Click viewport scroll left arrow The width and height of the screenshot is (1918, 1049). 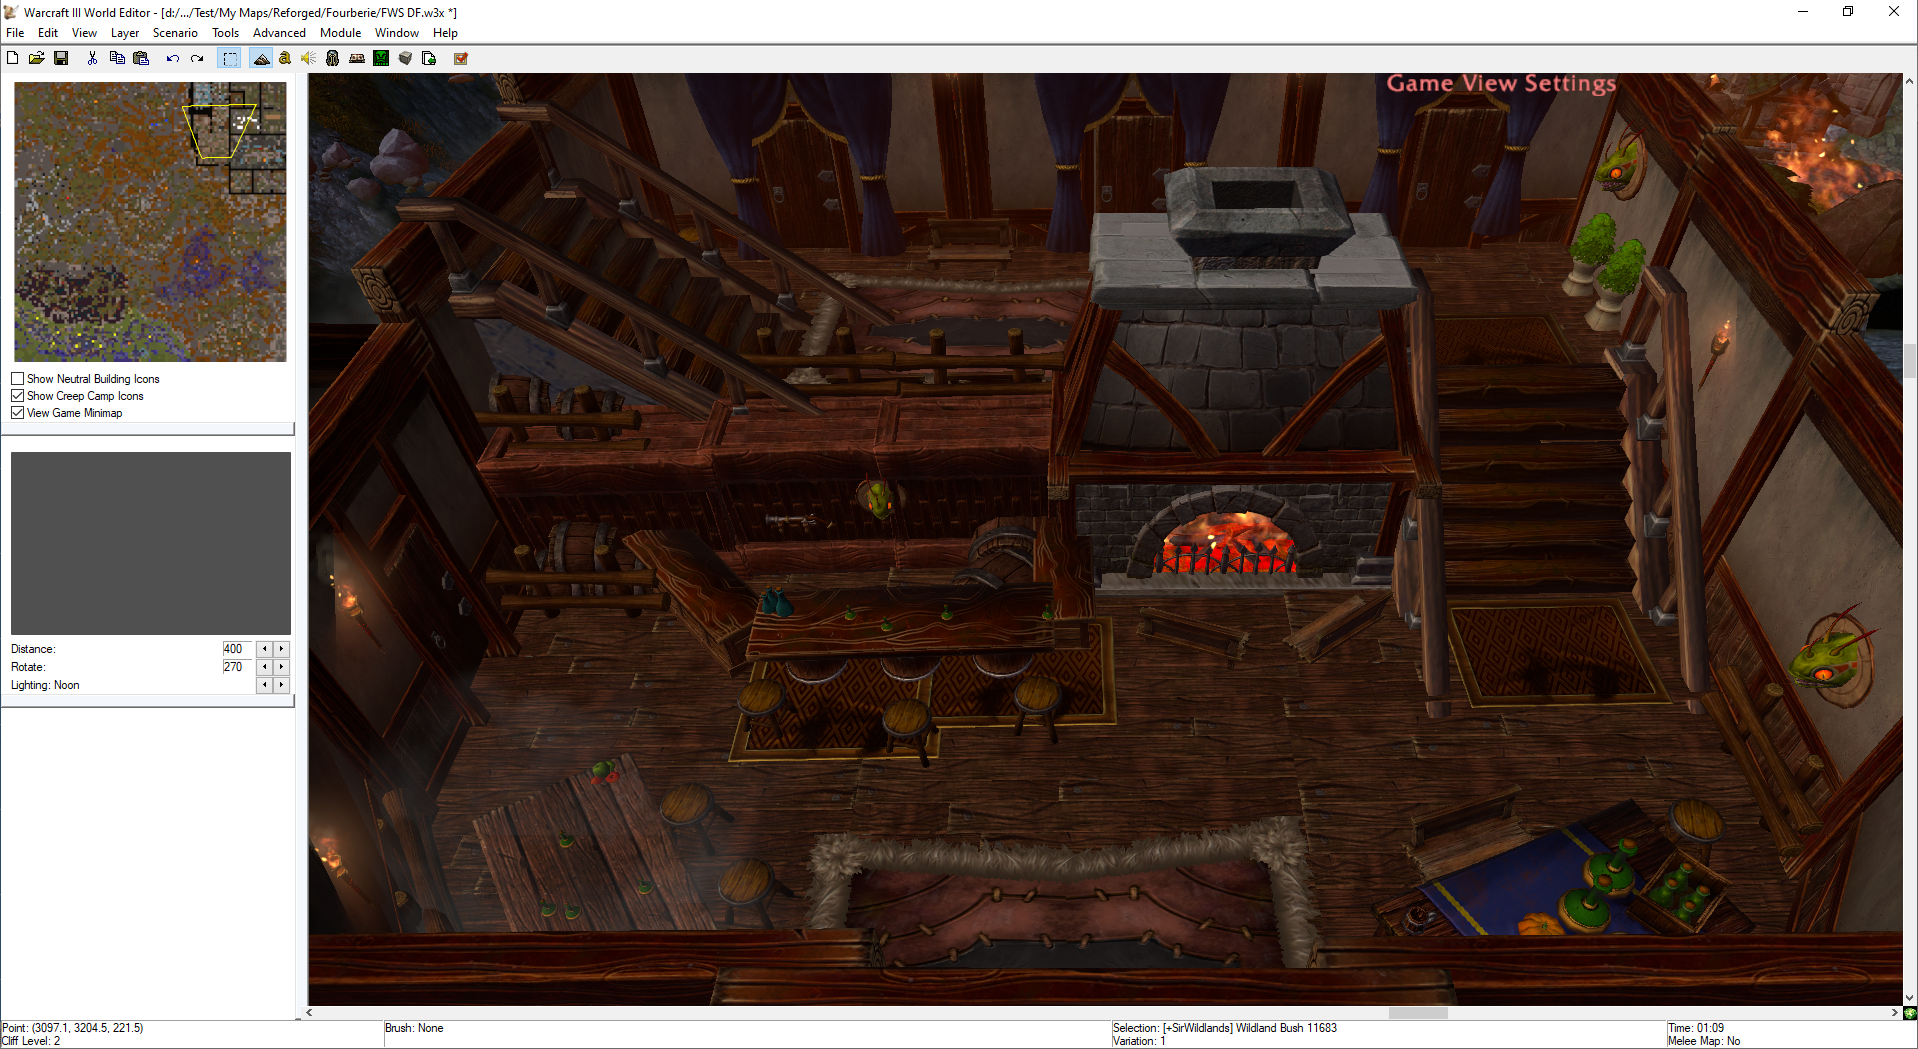[310, 1013]
